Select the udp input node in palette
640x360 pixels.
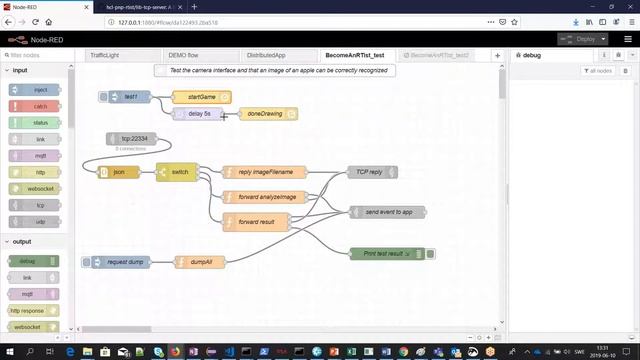[x=34, y=222]
